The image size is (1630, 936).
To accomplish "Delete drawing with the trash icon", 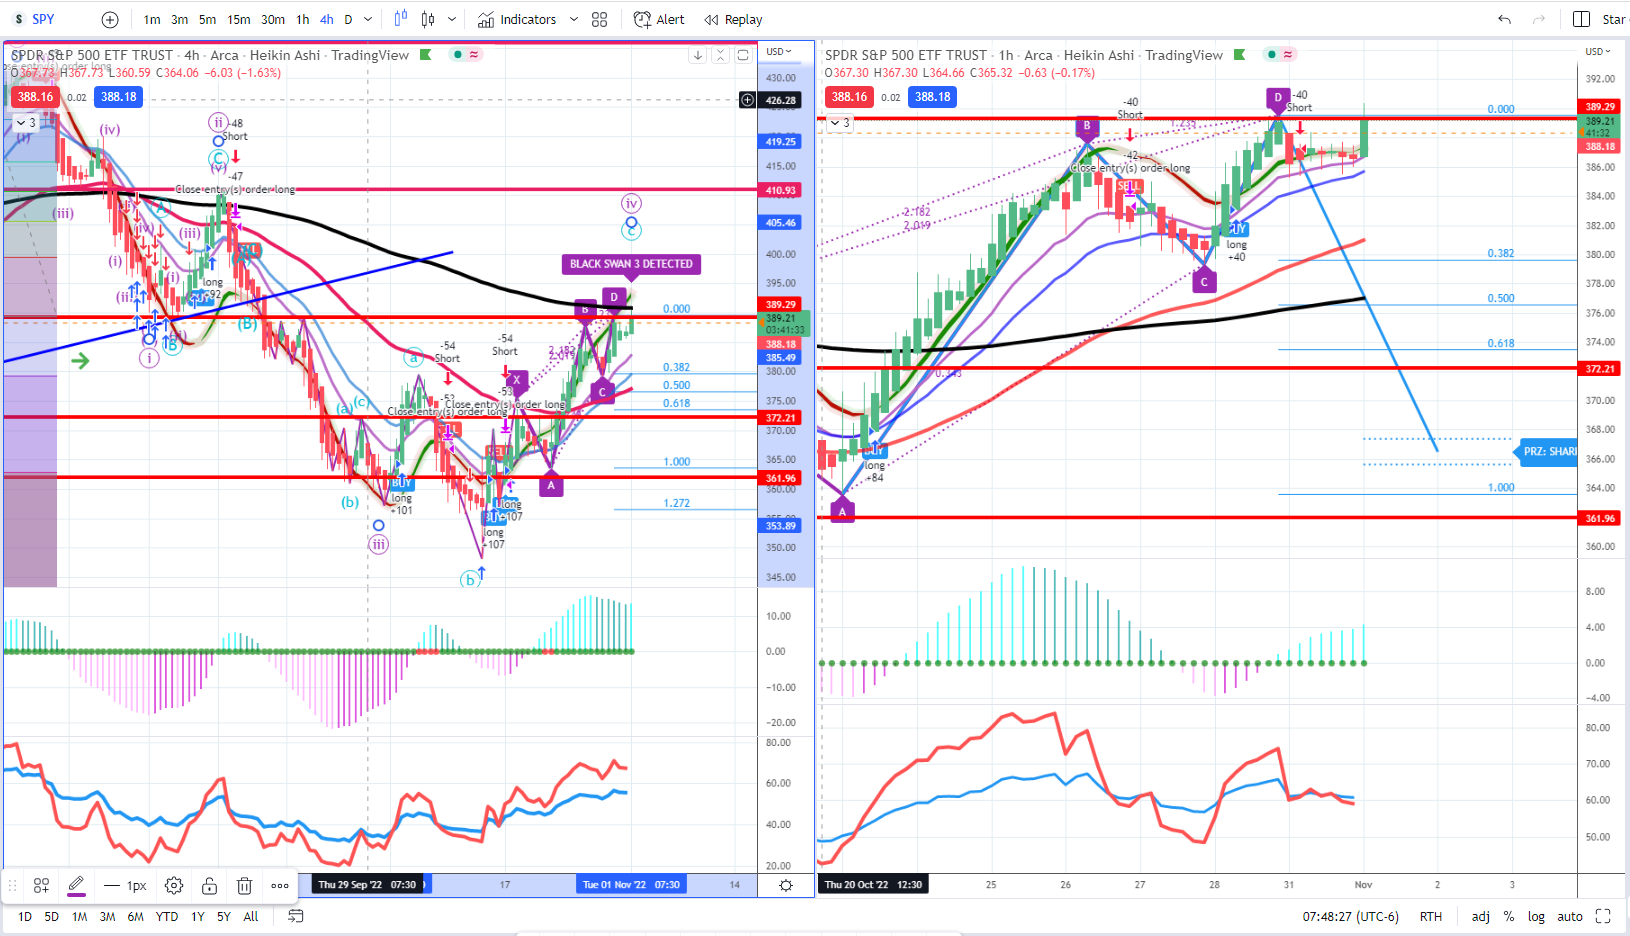I will [244, 886].
